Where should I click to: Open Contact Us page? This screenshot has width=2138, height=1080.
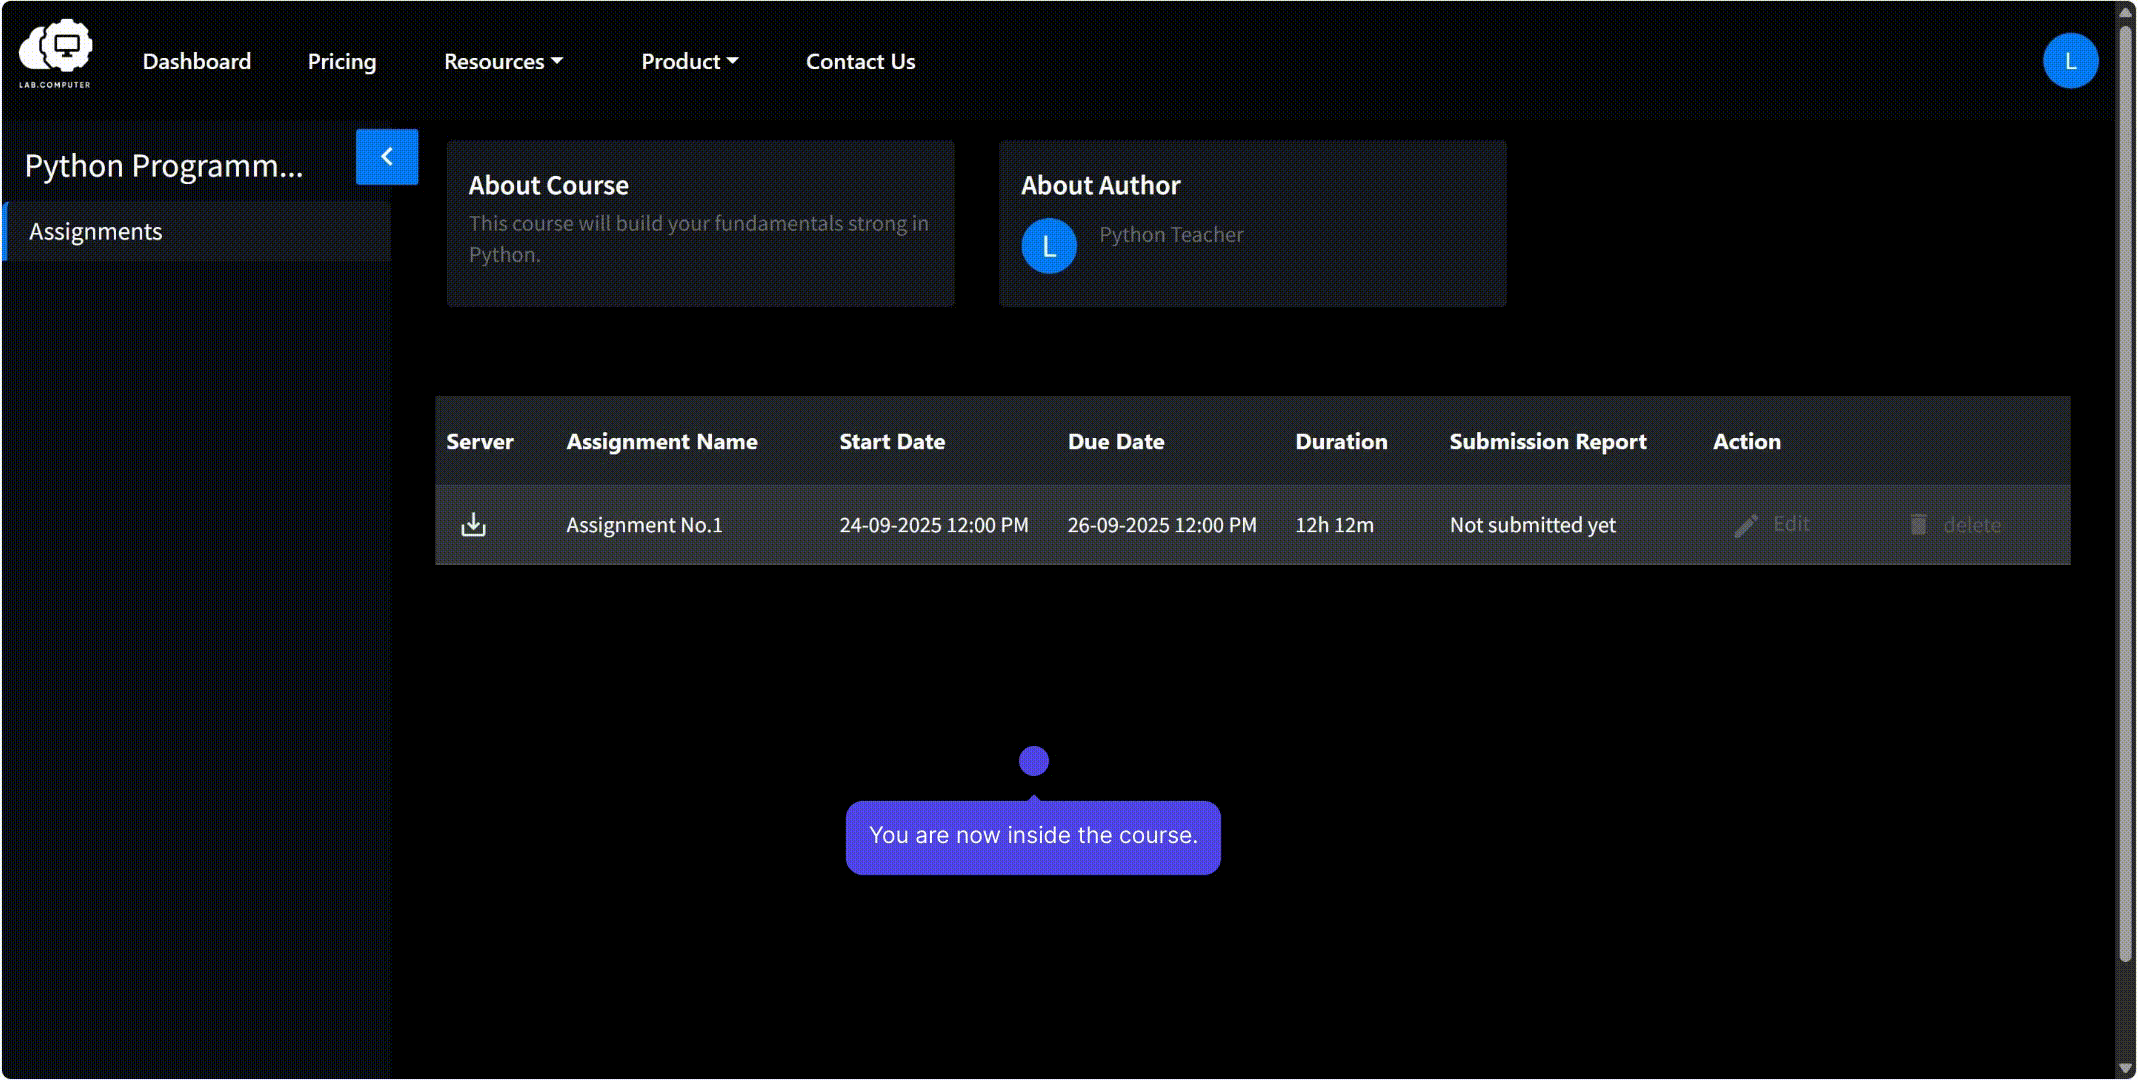point(860,62)
